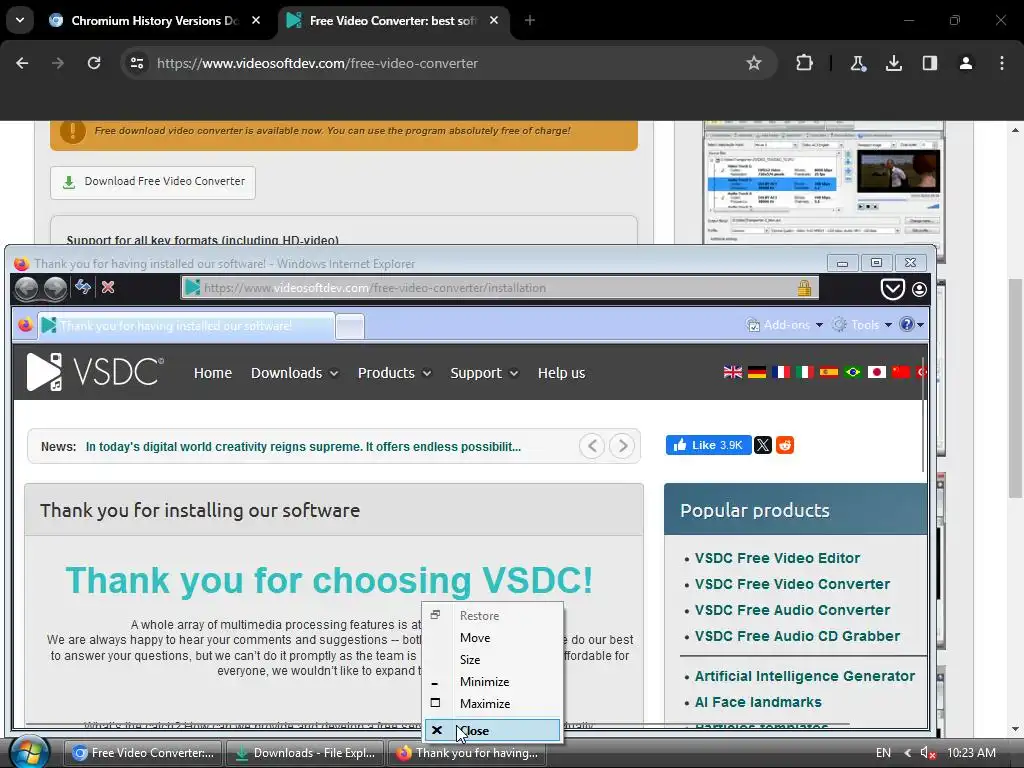The width and height of the screenshot is (1024, 768).
Task: Click the Windows Start orb
Action: click(x=29, y=752)
